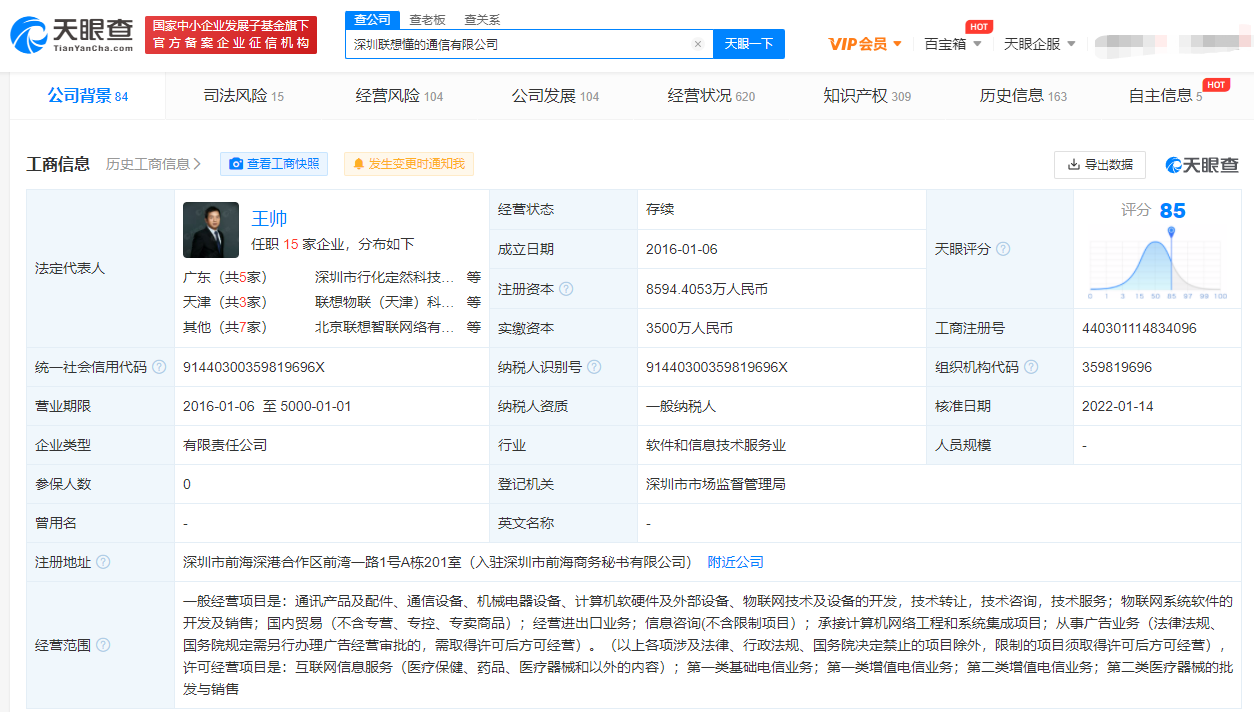This screenshot has width=1254, height=712.
Task: Click 等 next to 深圳市行化定然科技
Action: click(474, 277)
